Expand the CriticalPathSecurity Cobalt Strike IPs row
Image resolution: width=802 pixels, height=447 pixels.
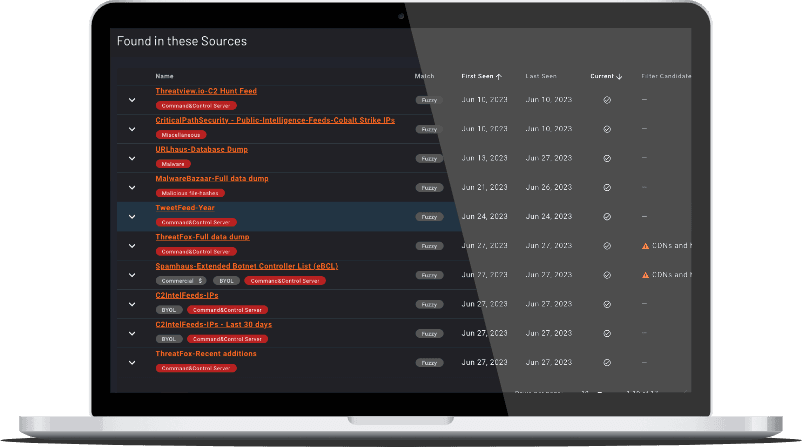point(132,129)
